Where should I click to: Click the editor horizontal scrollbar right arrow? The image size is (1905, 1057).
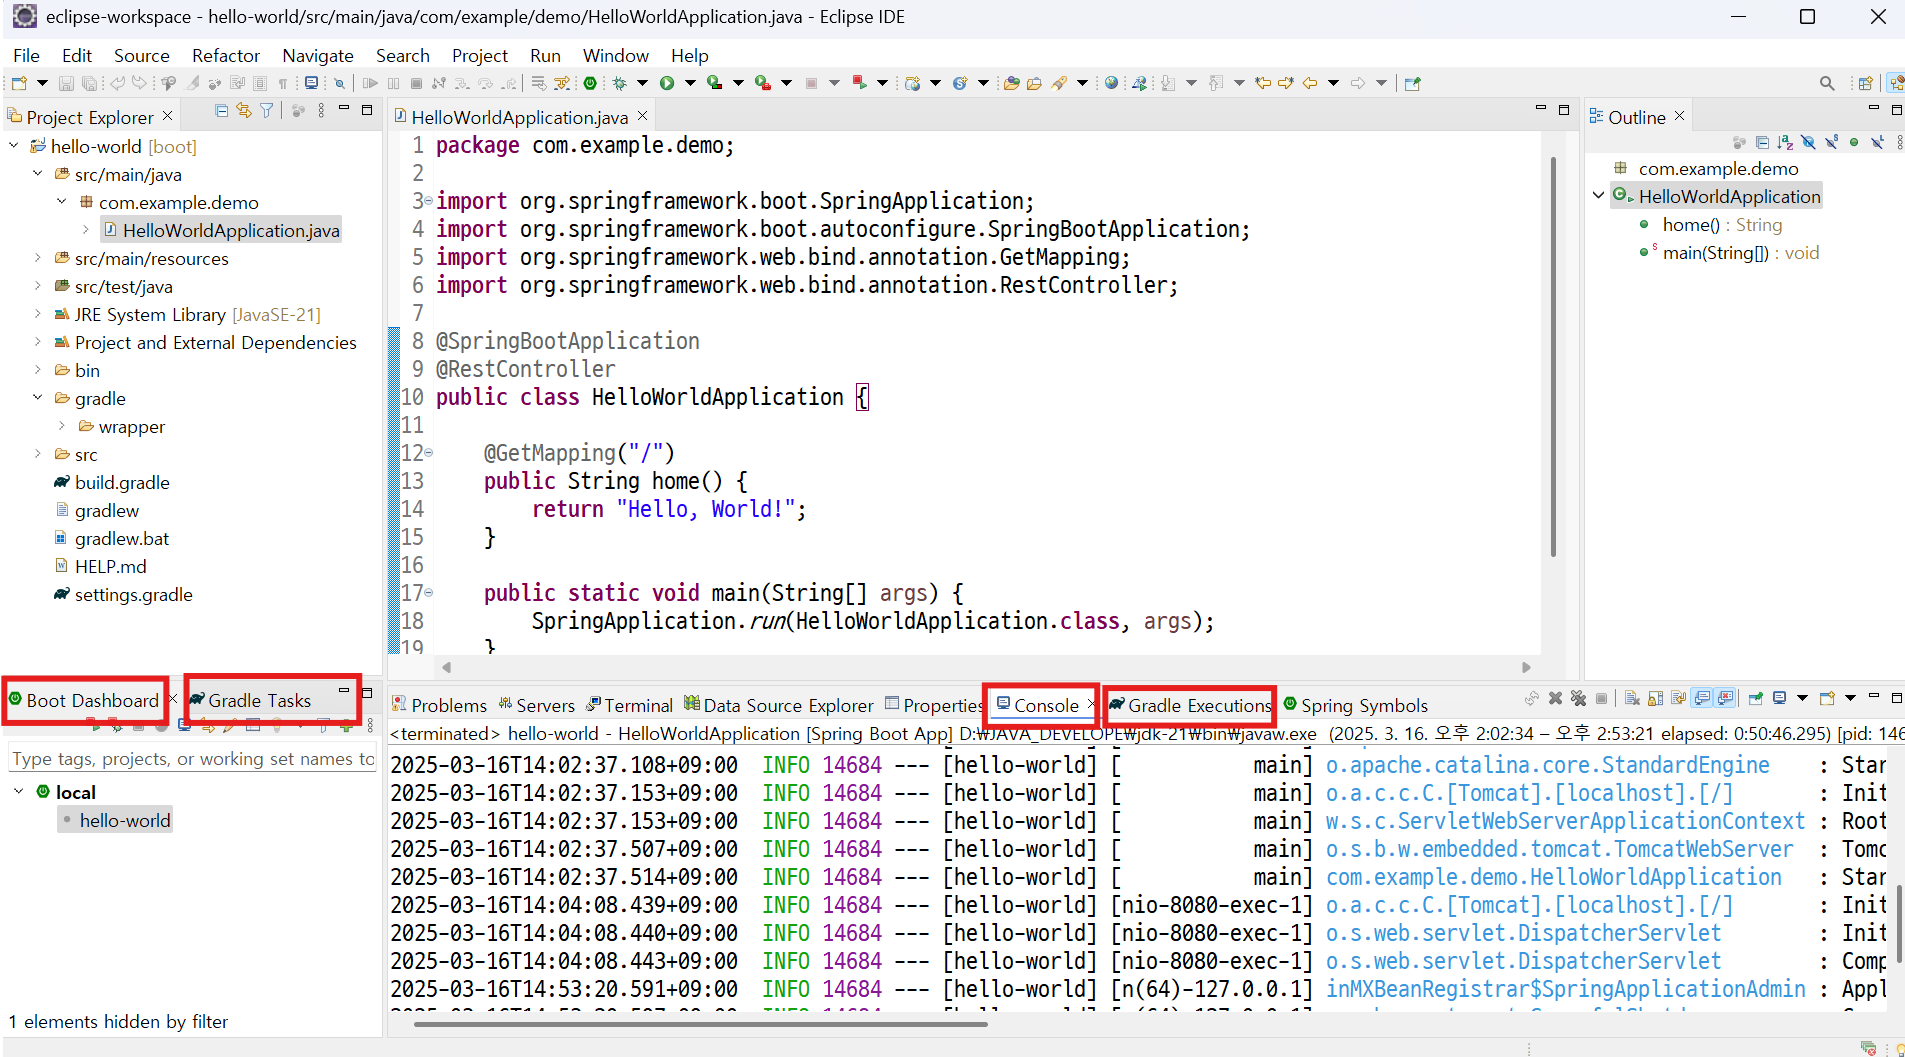[x=1526, y=667]
